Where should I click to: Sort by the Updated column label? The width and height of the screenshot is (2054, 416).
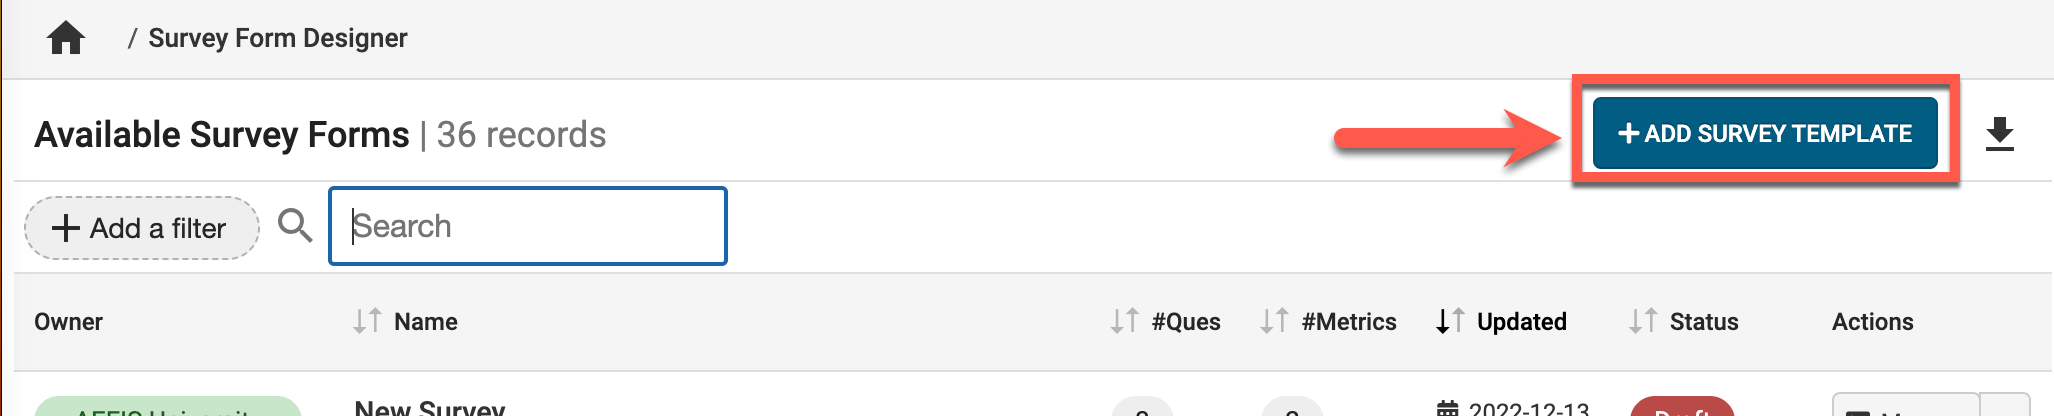coord(1521,322)
